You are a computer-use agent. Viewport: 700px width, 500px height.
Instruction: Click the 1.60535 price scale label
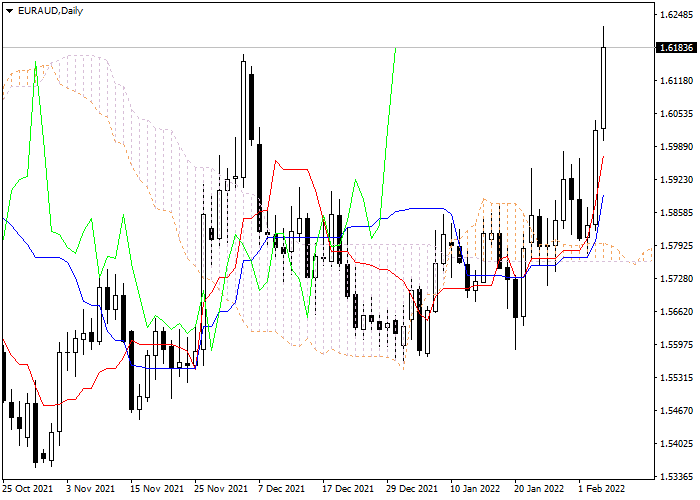point(676,114)
